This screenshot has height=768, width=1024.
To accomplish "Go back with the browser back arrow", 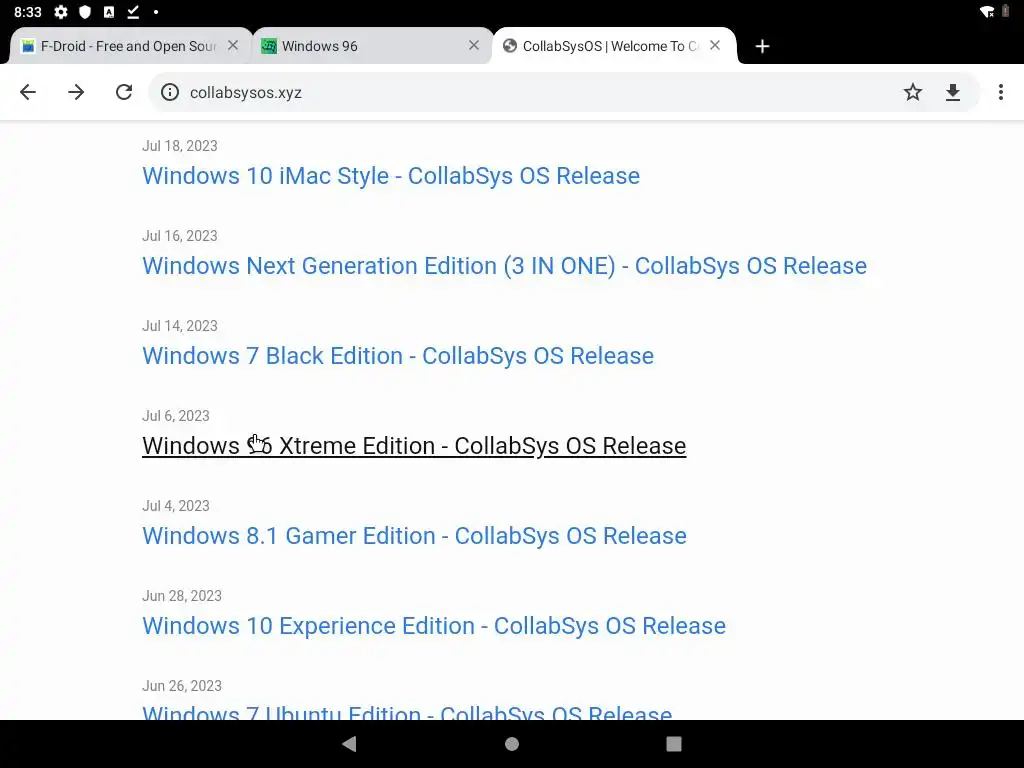I will click(28, 92).
